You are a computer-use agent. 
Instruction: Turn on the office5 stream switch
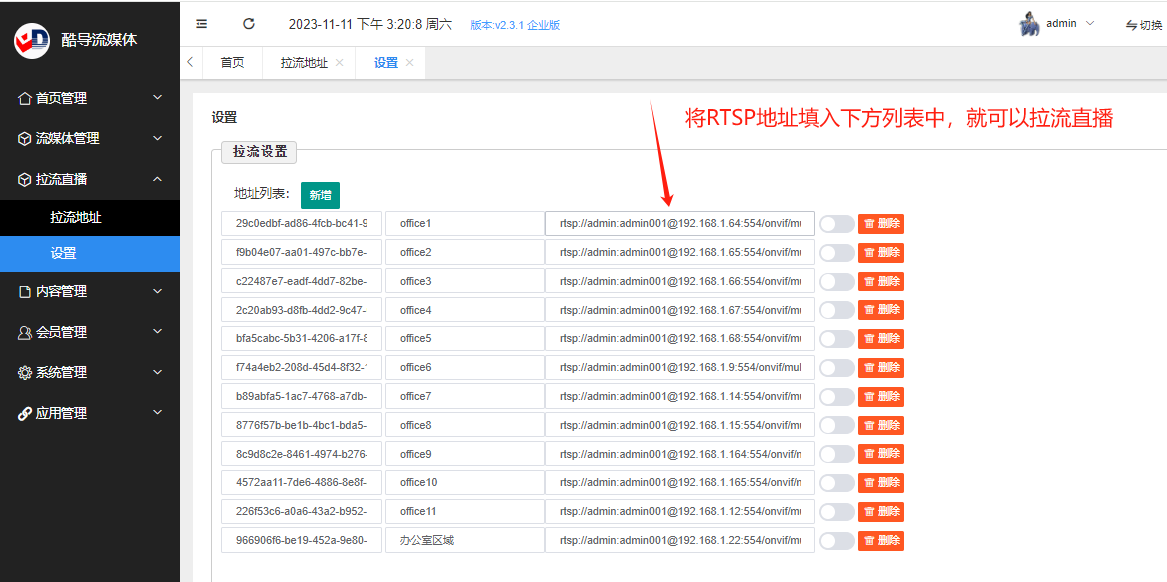[x=837, y=339]
